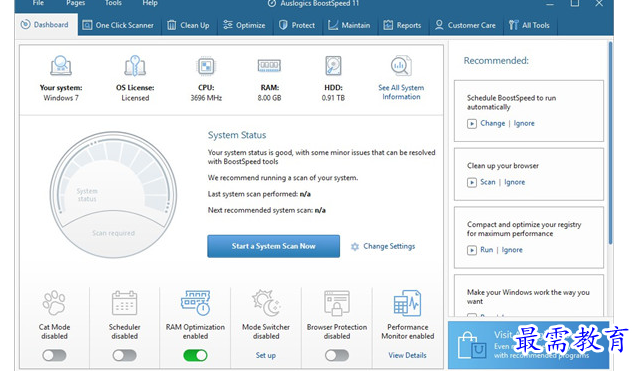Click the Customer Care person icon
The width and height of the screenshot is (637, 371).
(439, 25)
